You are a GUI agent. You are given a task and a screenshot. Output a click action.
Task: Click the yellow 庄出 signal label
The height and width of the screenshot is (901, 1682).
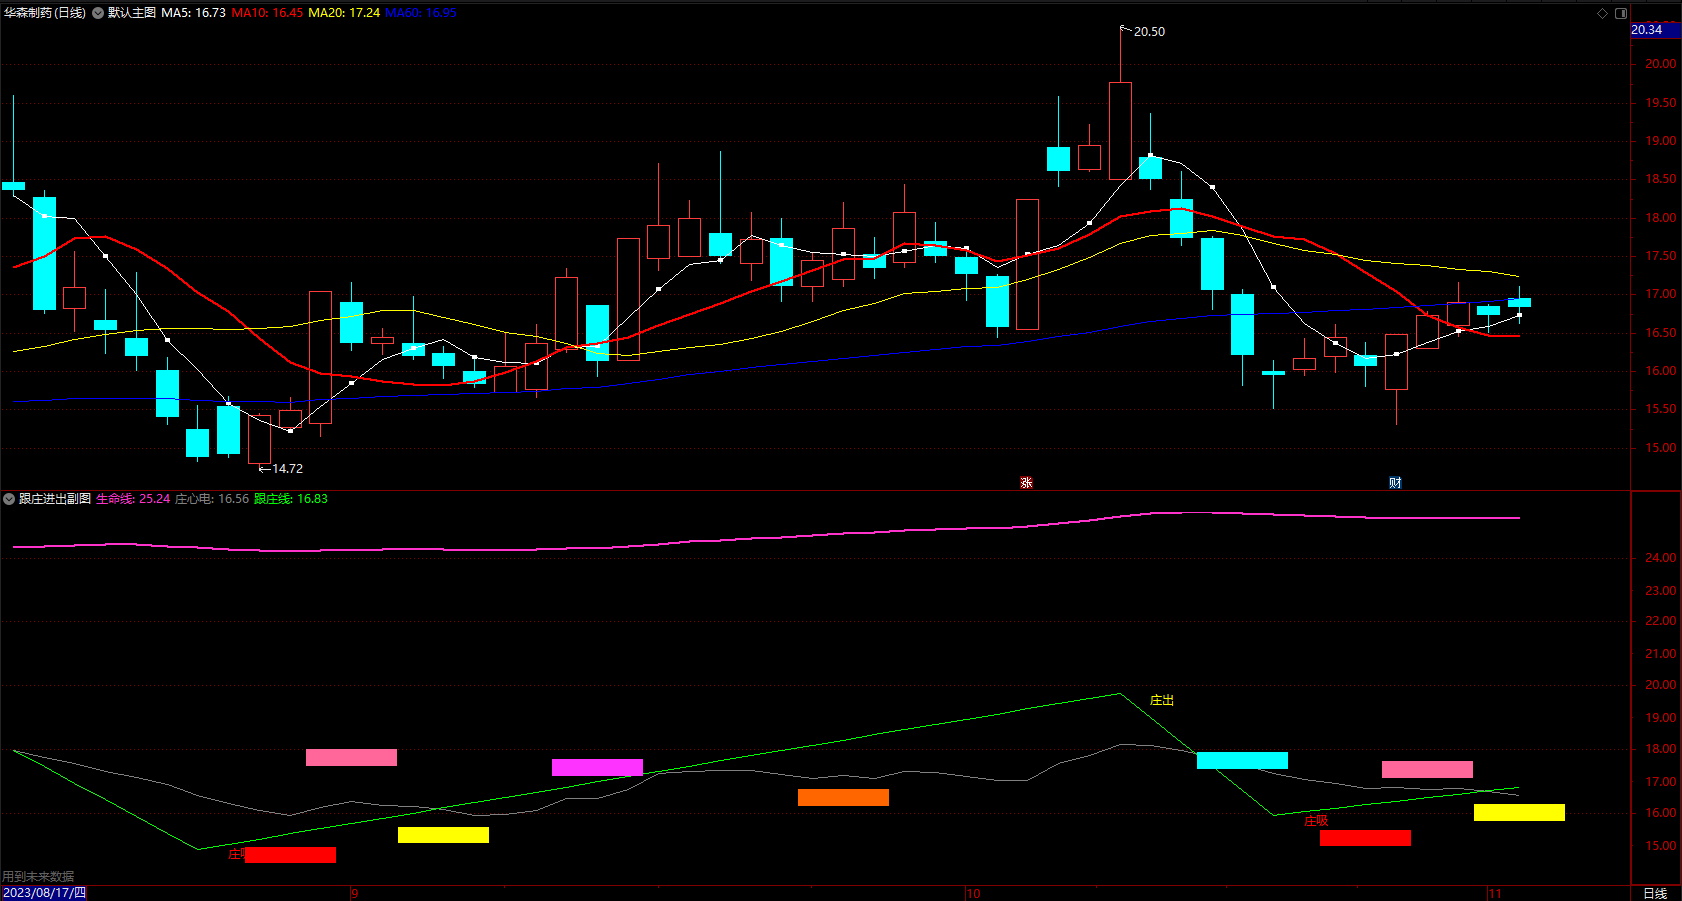click(x=1162, y=701)
